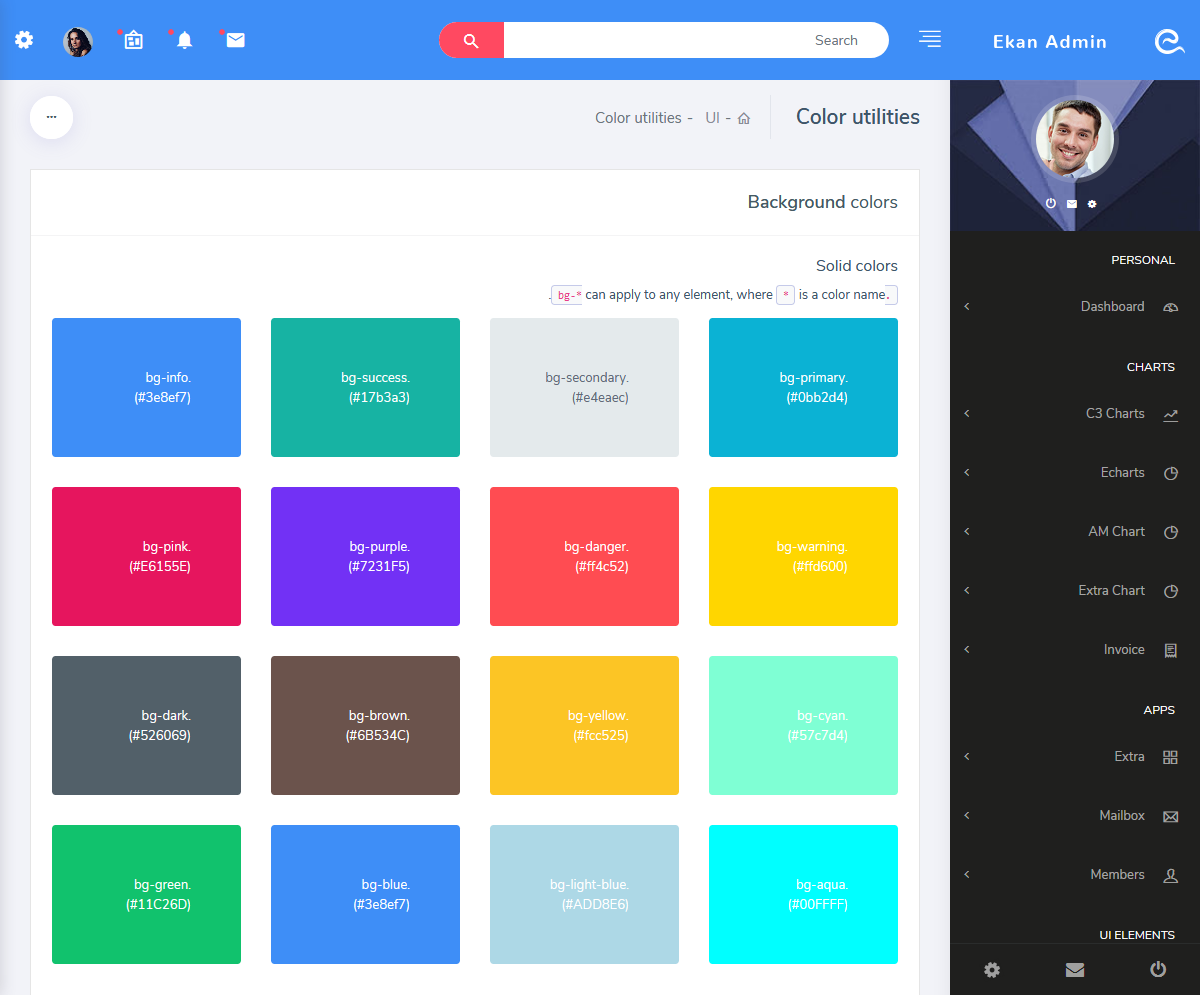The image size is (1200, 995).
Task: Click into the Search text field
Action: 680,40
